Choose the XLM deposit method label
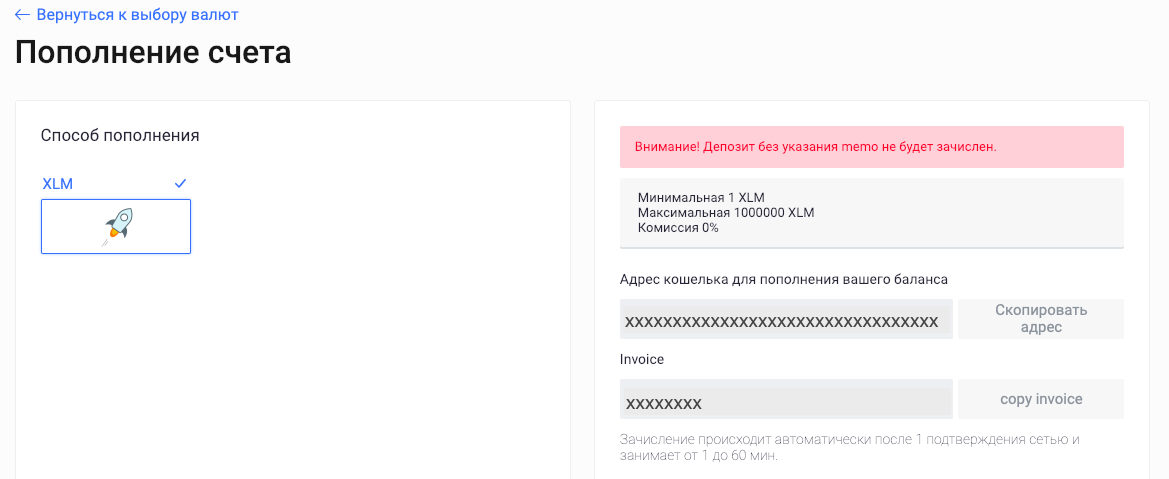 click(57, 184)
